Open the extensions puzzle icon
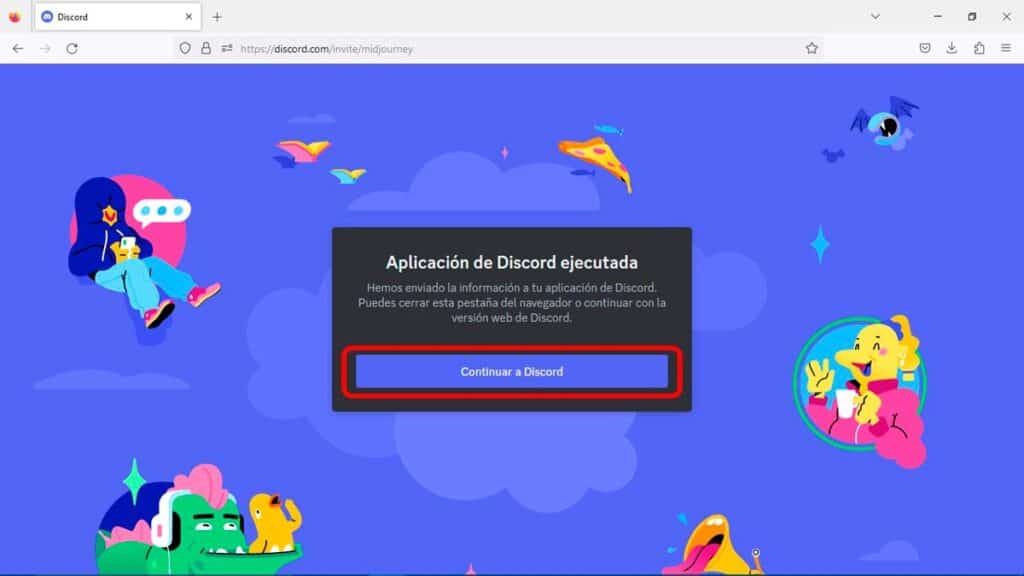Image resolution: width=1024 pixels, height=576 pixels. pos(979,48)
